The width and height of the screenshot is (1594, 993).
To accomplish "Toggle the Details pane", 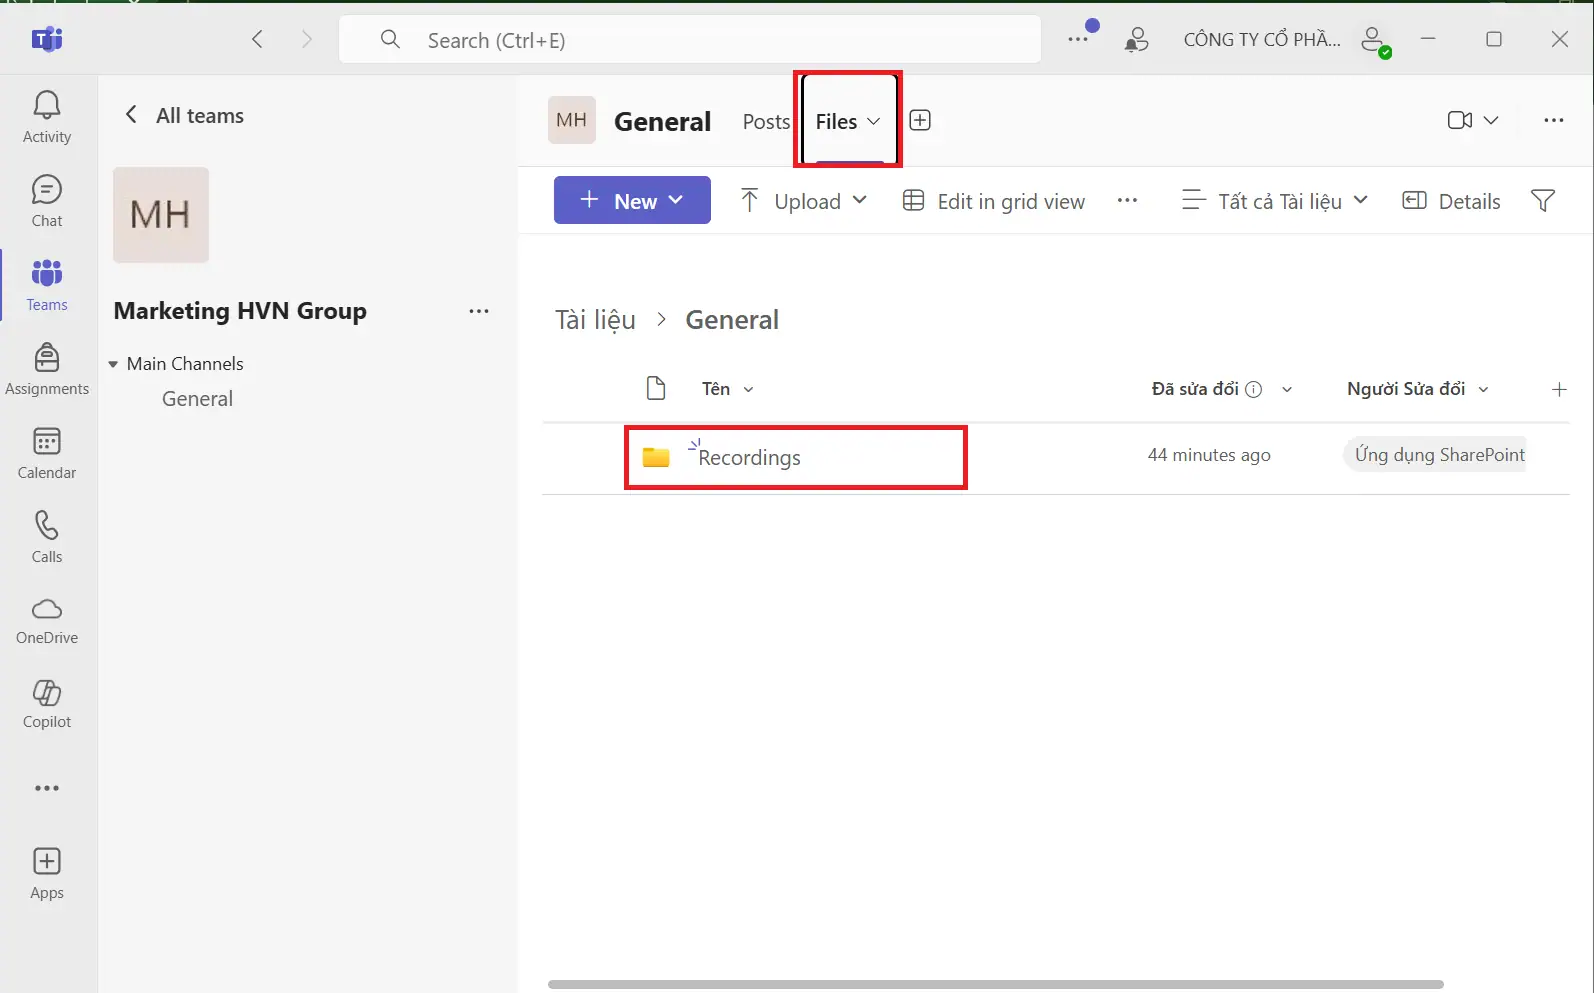I will point(1451,201).
